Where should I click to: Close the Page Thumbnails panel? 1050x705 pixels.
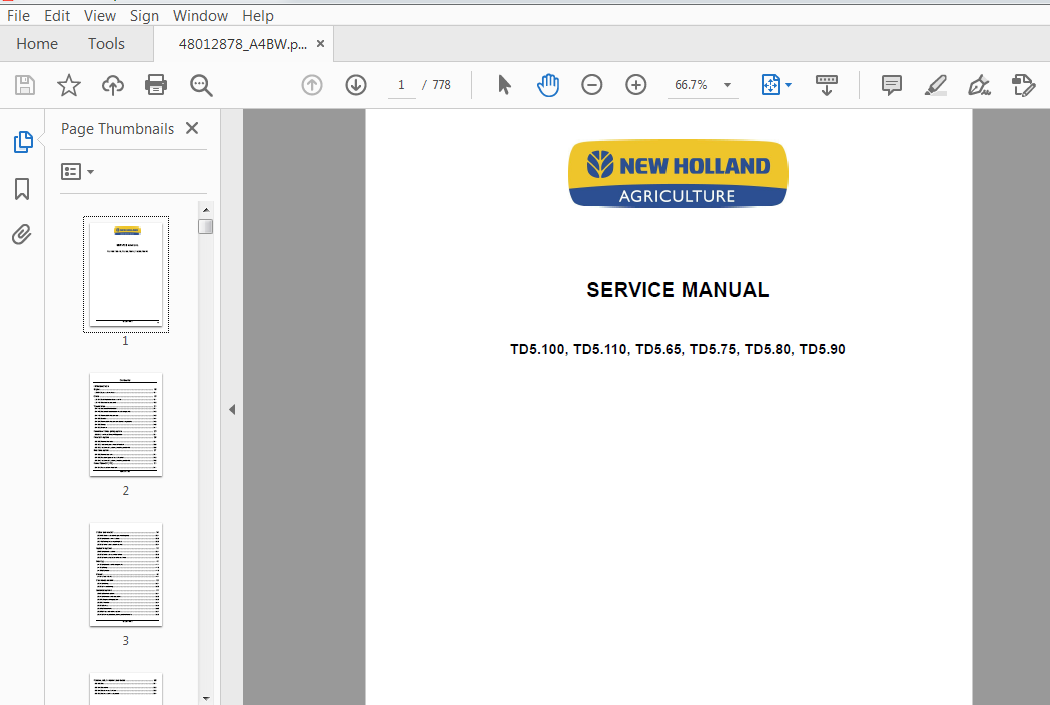pyautogui.click(x=192, y=128)
